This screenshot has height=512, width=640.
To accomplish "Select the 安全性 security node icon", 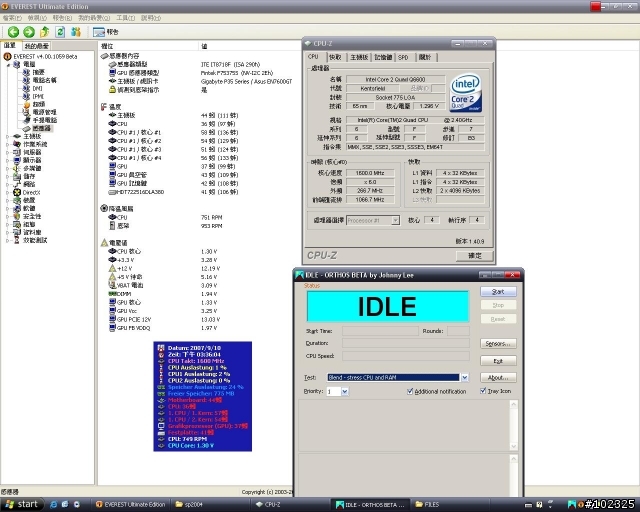I will tap(17, 216).
